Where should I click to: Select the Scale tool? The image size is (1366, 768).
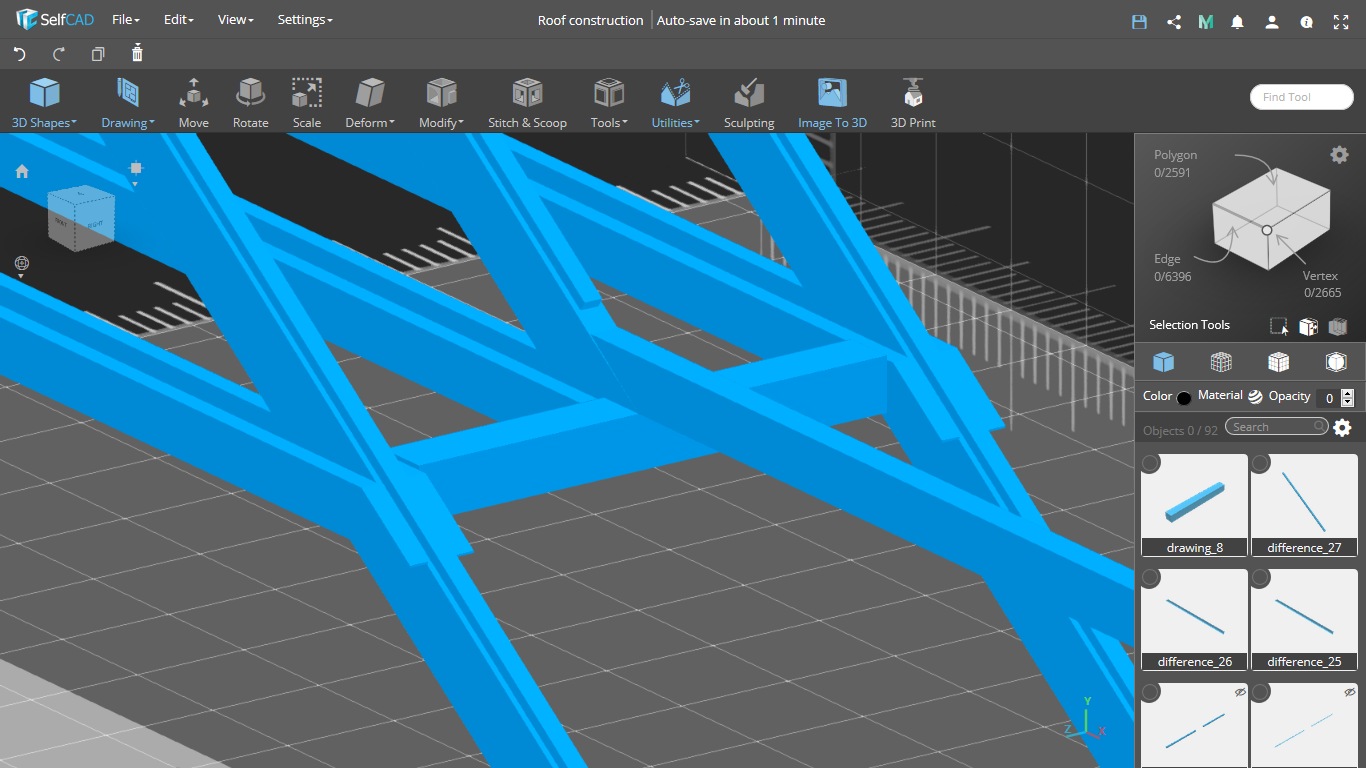(307, 103)
